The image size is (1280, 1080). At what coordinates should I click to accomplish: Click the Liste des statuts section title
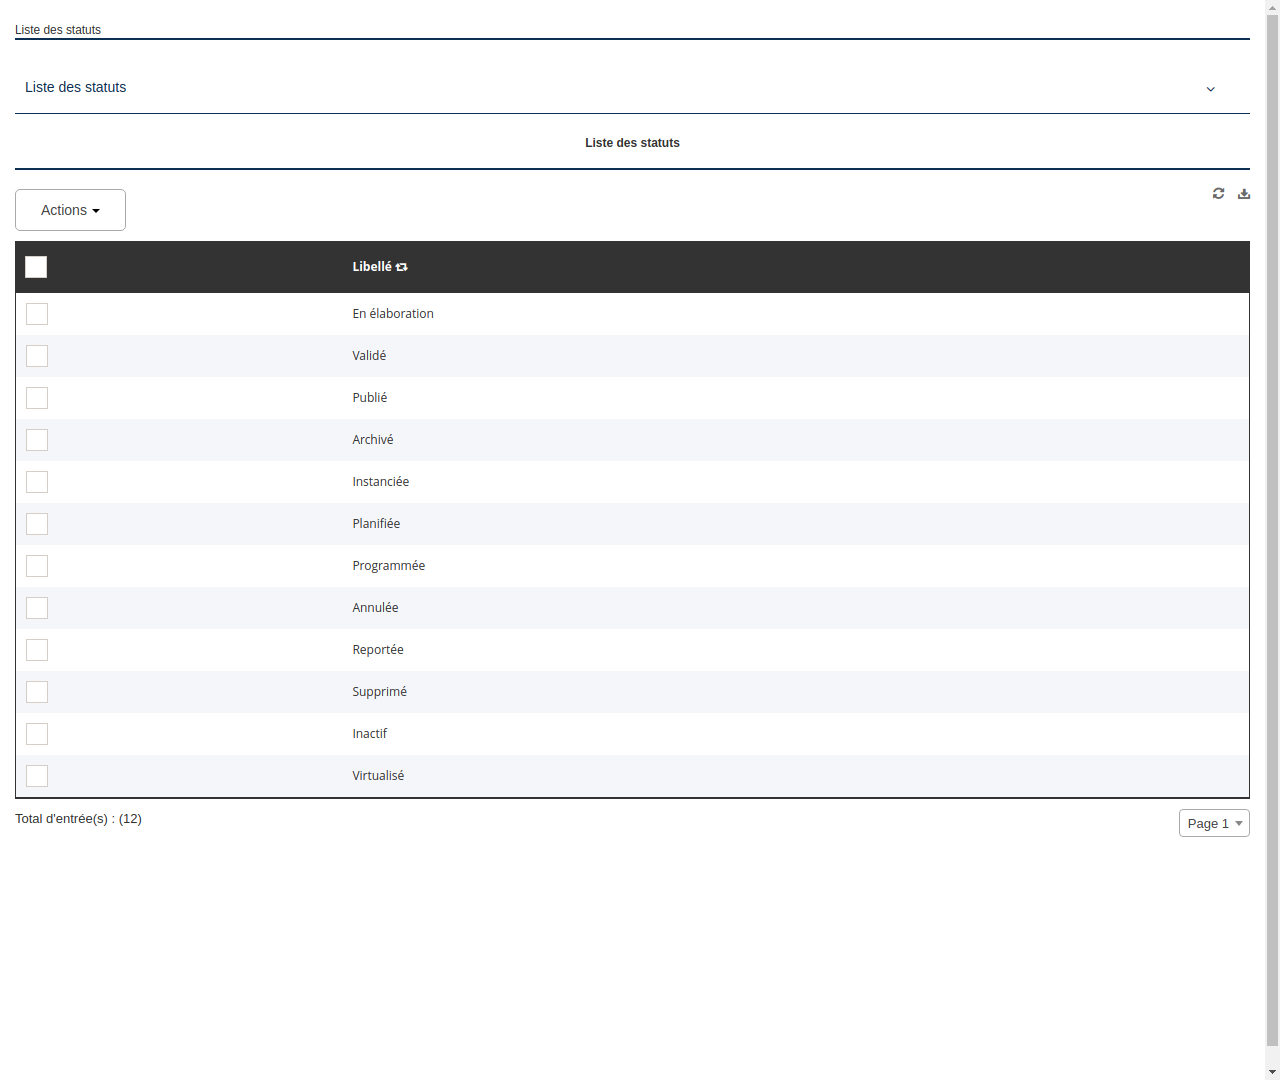[x=632, y=143]
